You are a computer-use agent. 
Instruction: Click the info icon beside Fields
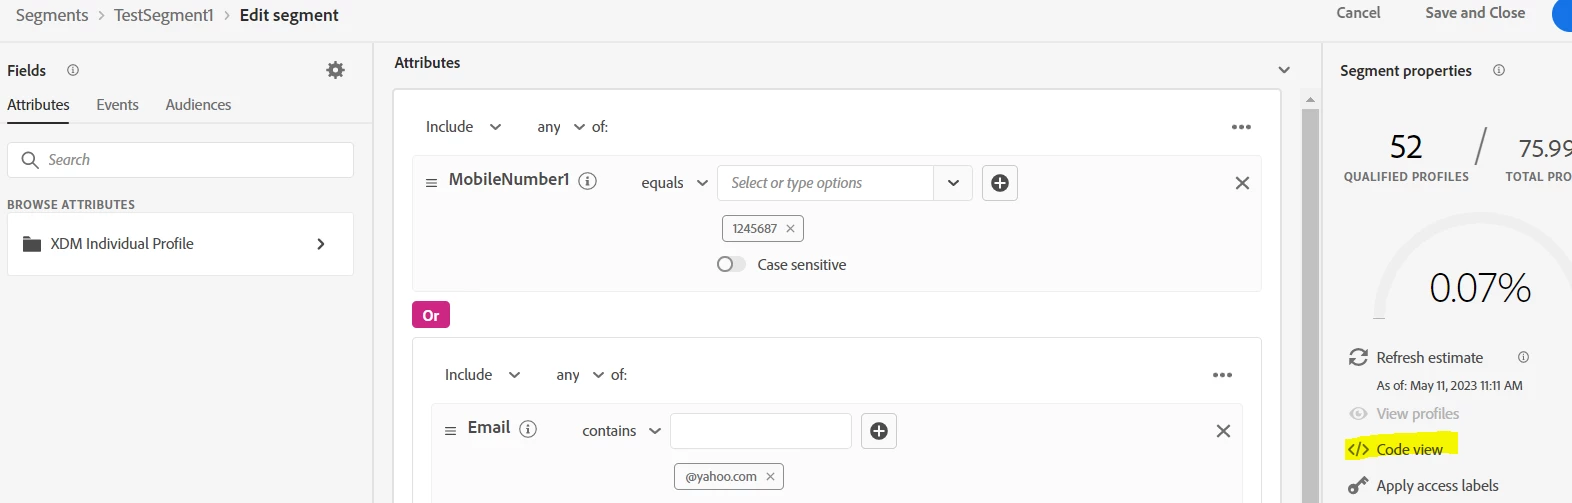coord(73,70)
